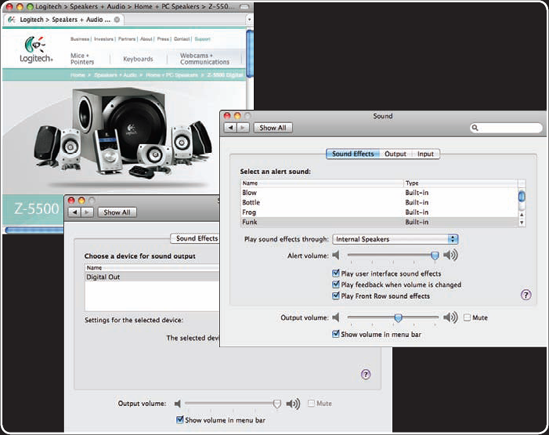Toggle Play user interface sound effects
The width and height of the screenshot is (549, 435).
tap(336, 273)
